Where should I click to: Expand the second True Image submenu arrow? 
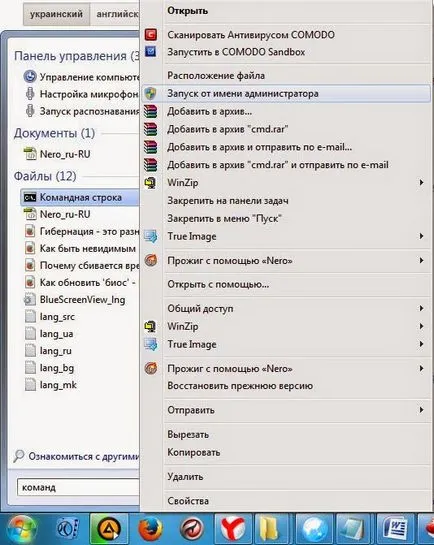point(421,344)
